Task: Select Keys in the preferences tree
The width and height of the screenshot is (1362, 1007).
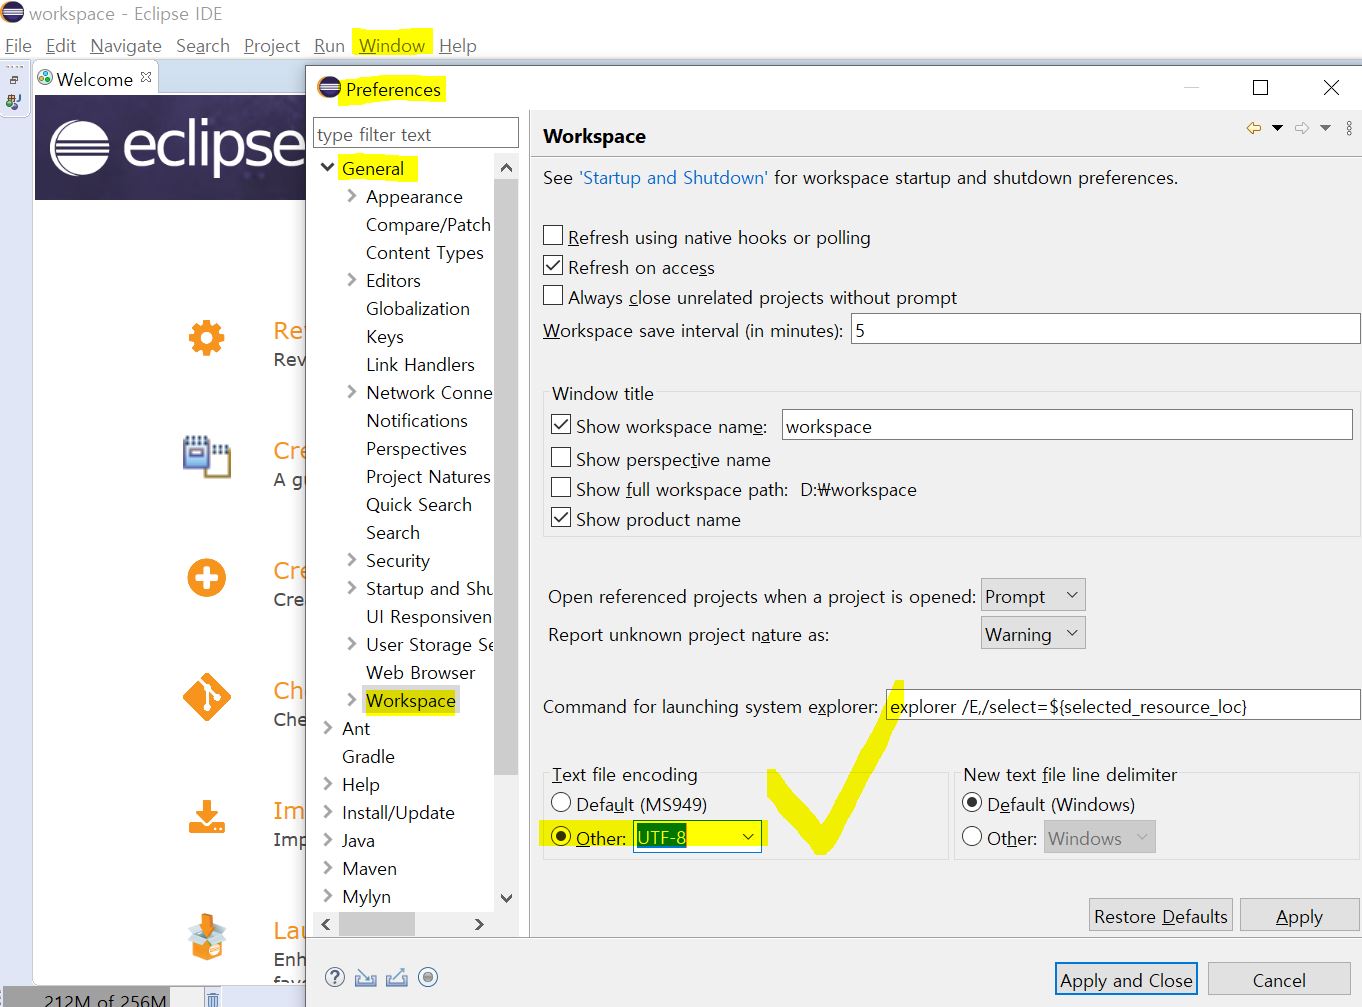Action: (385, 337)
